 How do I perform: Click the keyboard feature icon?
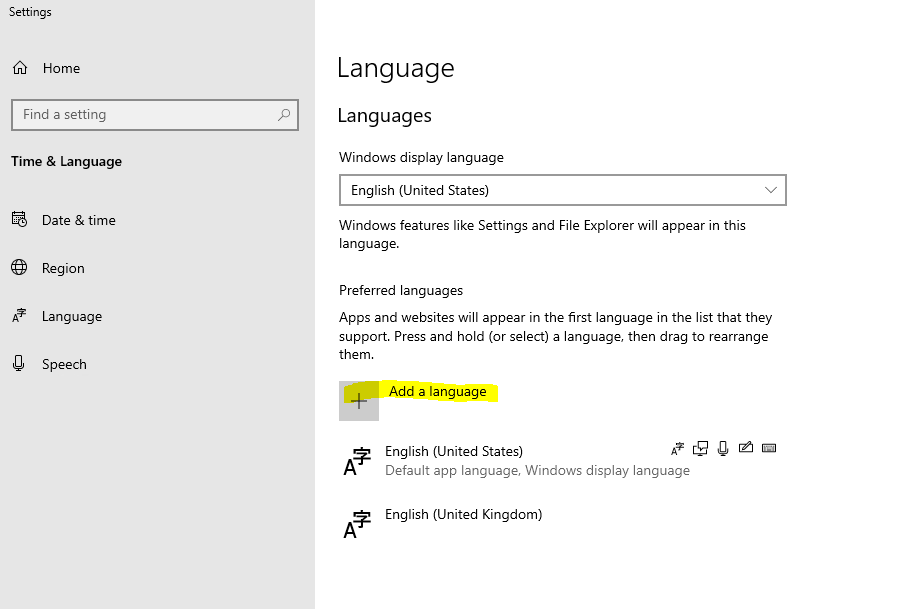[769, 448]
